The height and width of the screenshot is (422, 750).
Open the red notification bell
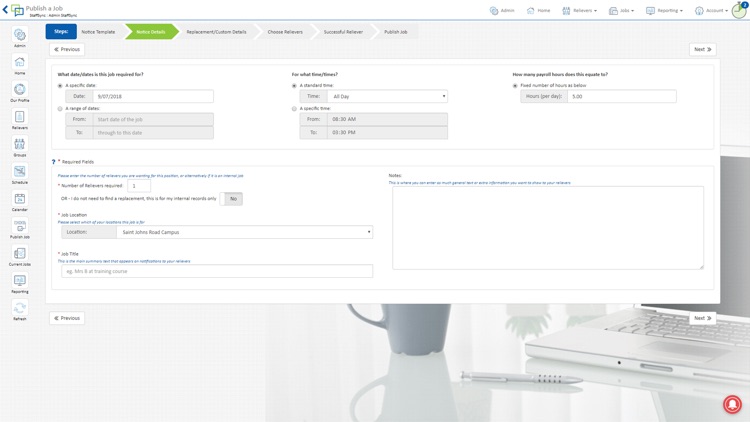(x=732, y=404)
